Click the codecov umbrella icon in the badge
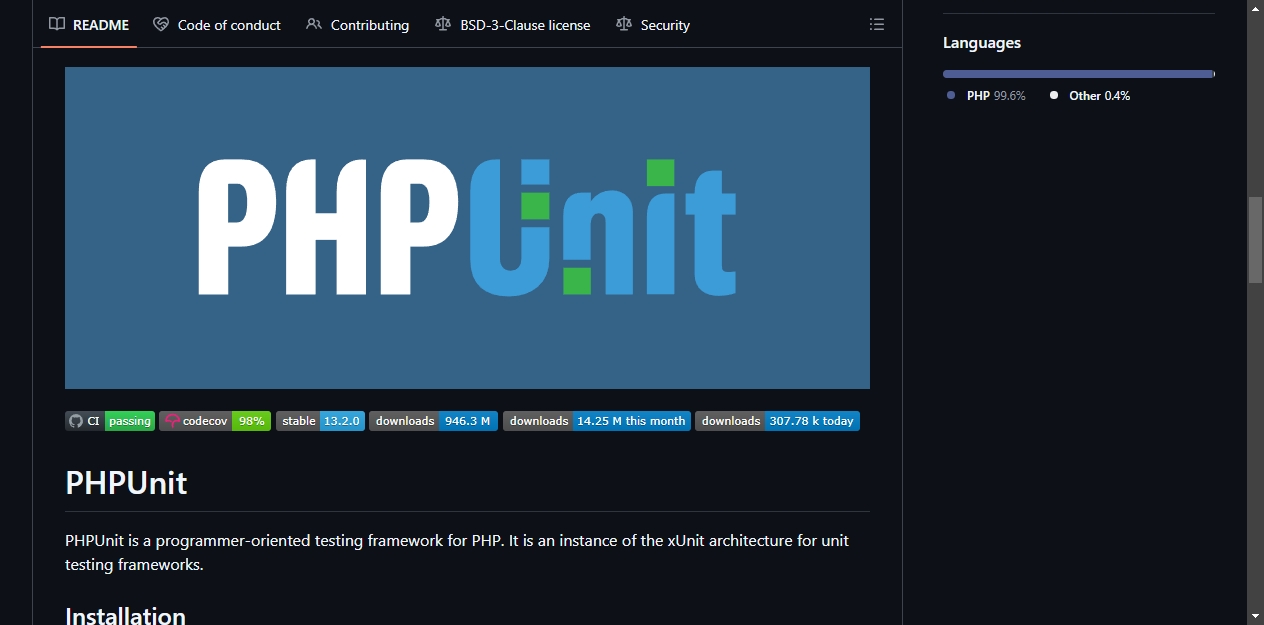 [x=172, y=421]
